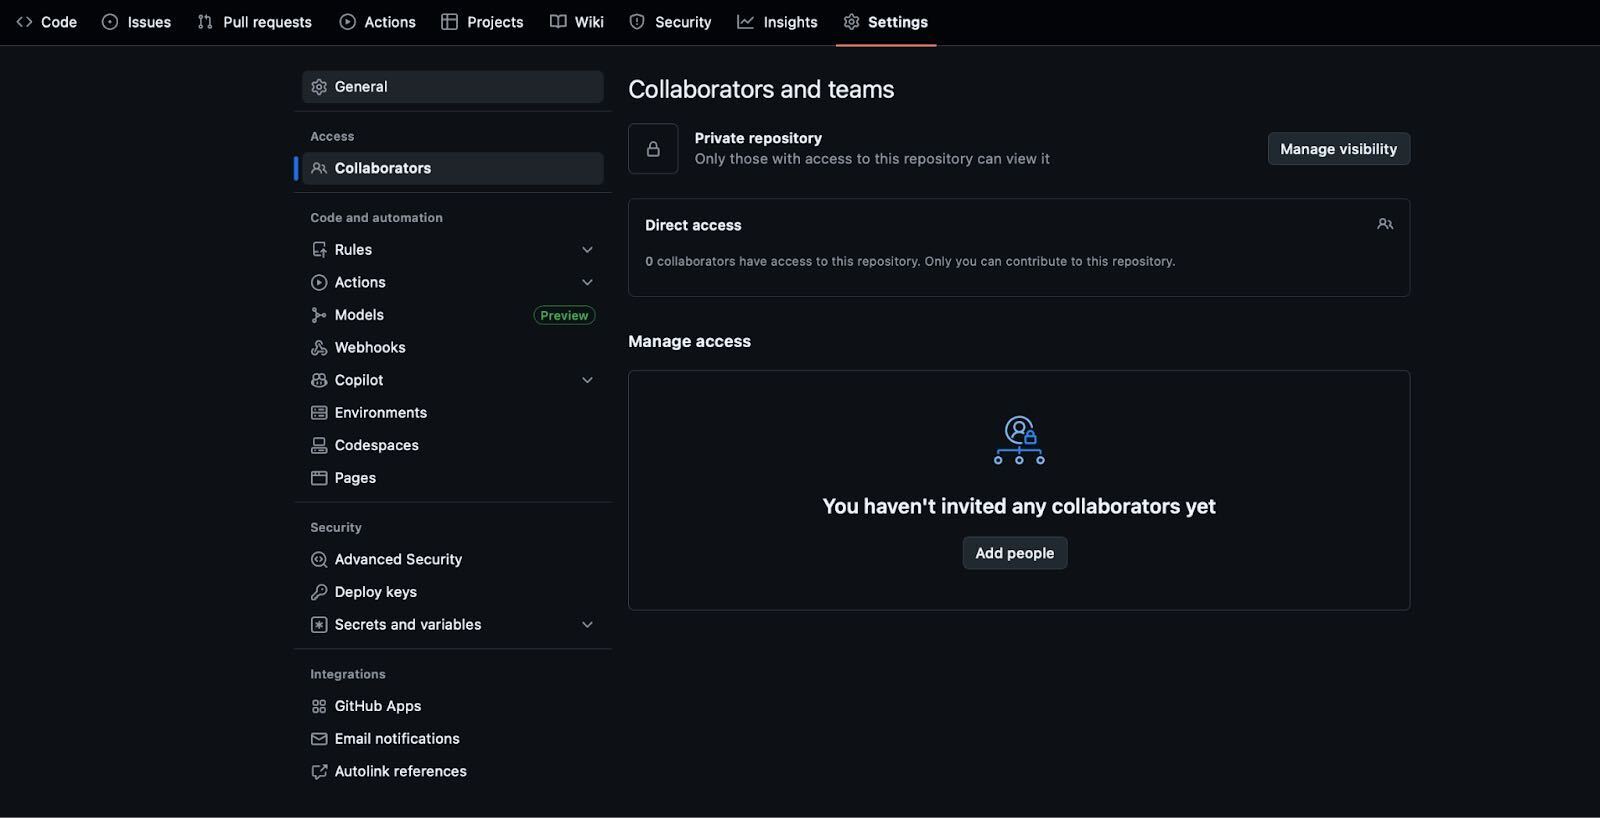Image resolution: width=1600 pixels, height=818 pixels.
Task: Click the Codespaces icon in sidebar
Action: click(319, 446)
